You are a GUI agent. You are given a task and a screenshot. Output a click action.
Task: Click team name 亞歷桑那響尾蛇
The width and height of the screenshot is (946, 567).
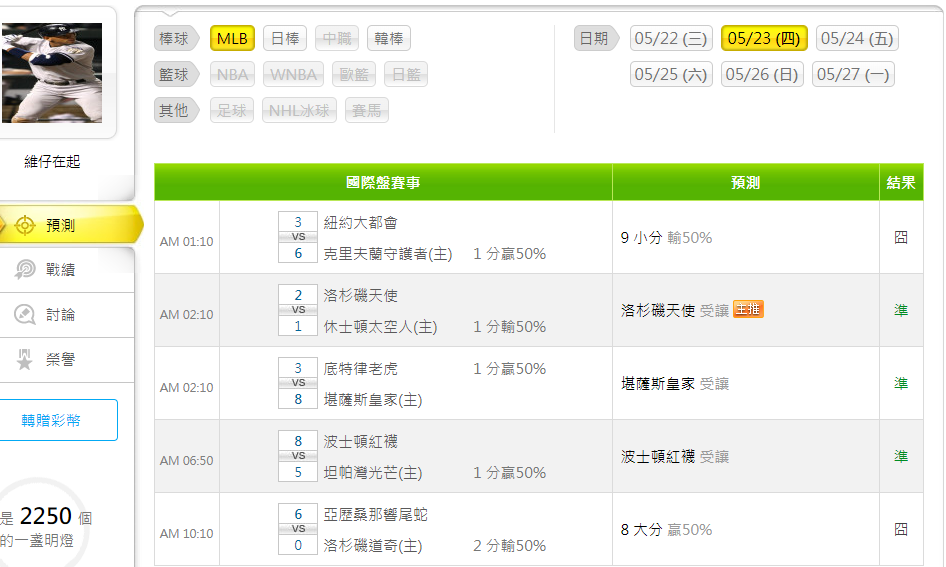375,515
